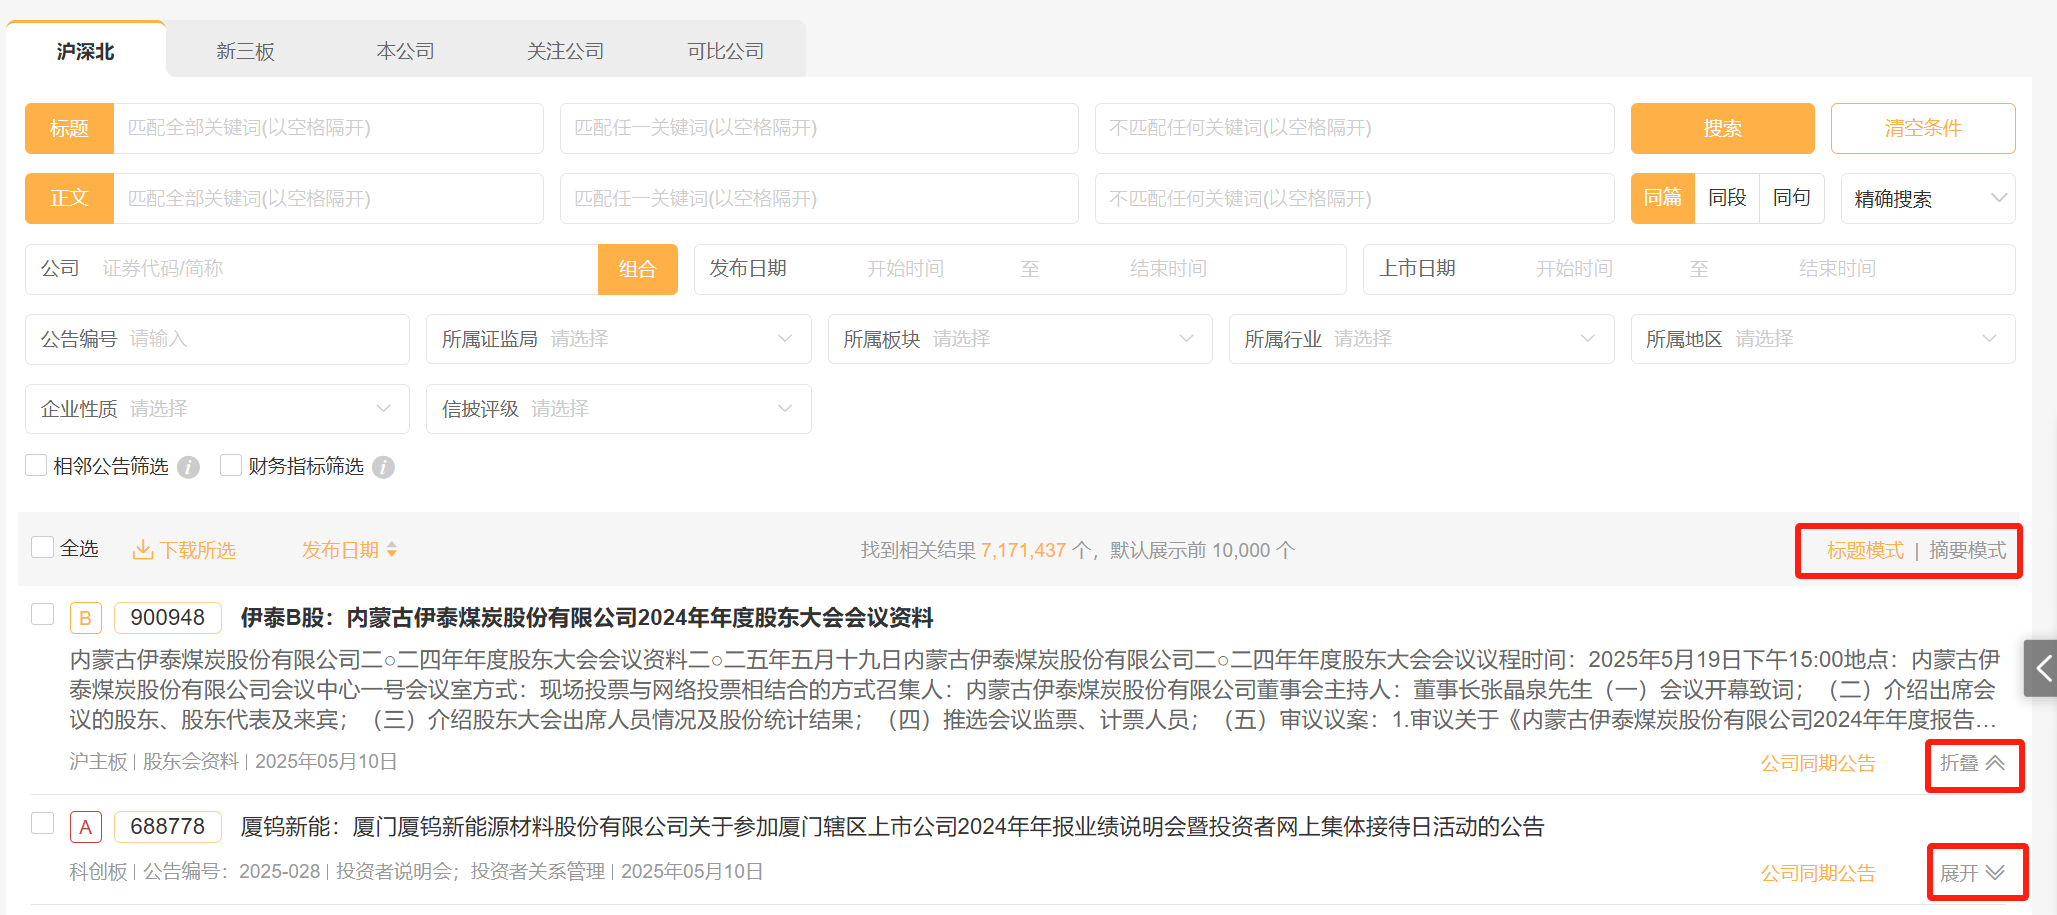Switch to 标题模式 view

point(1865,550)
